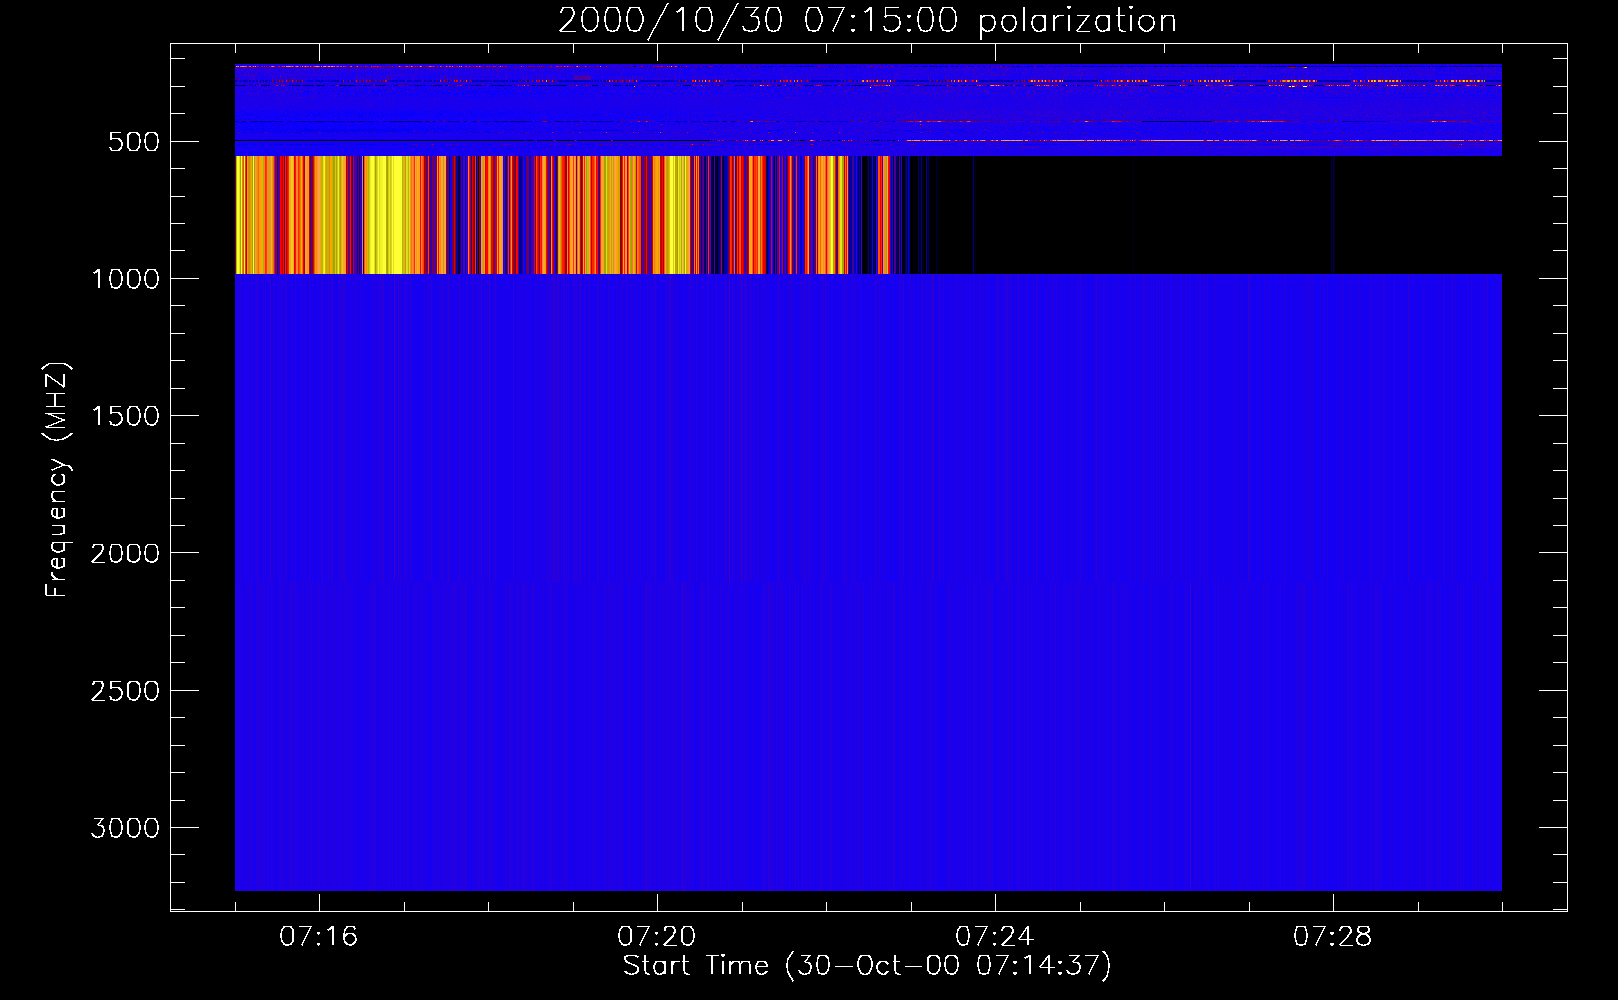This screenshot has width=1618, height=1000.
Task: Click the 1000 frequency tick label
Action: tap(125, 279)
